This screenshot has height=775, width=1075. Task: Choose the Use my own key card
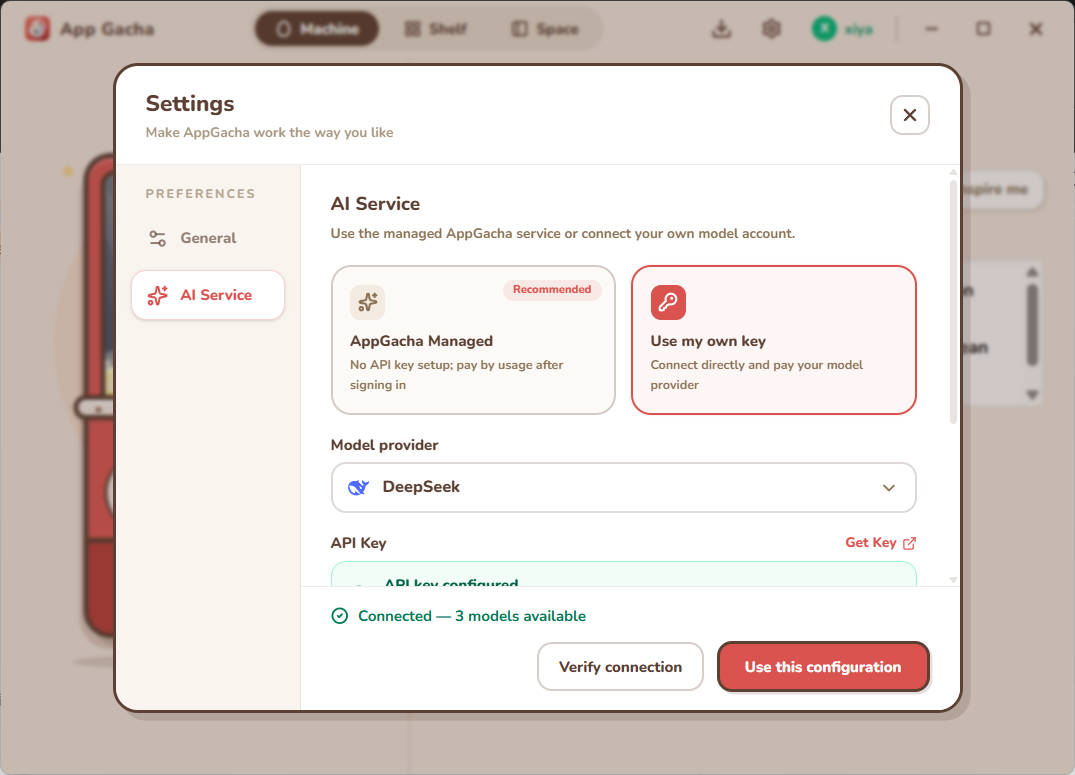pyautogui.click(x=773, y=340)
